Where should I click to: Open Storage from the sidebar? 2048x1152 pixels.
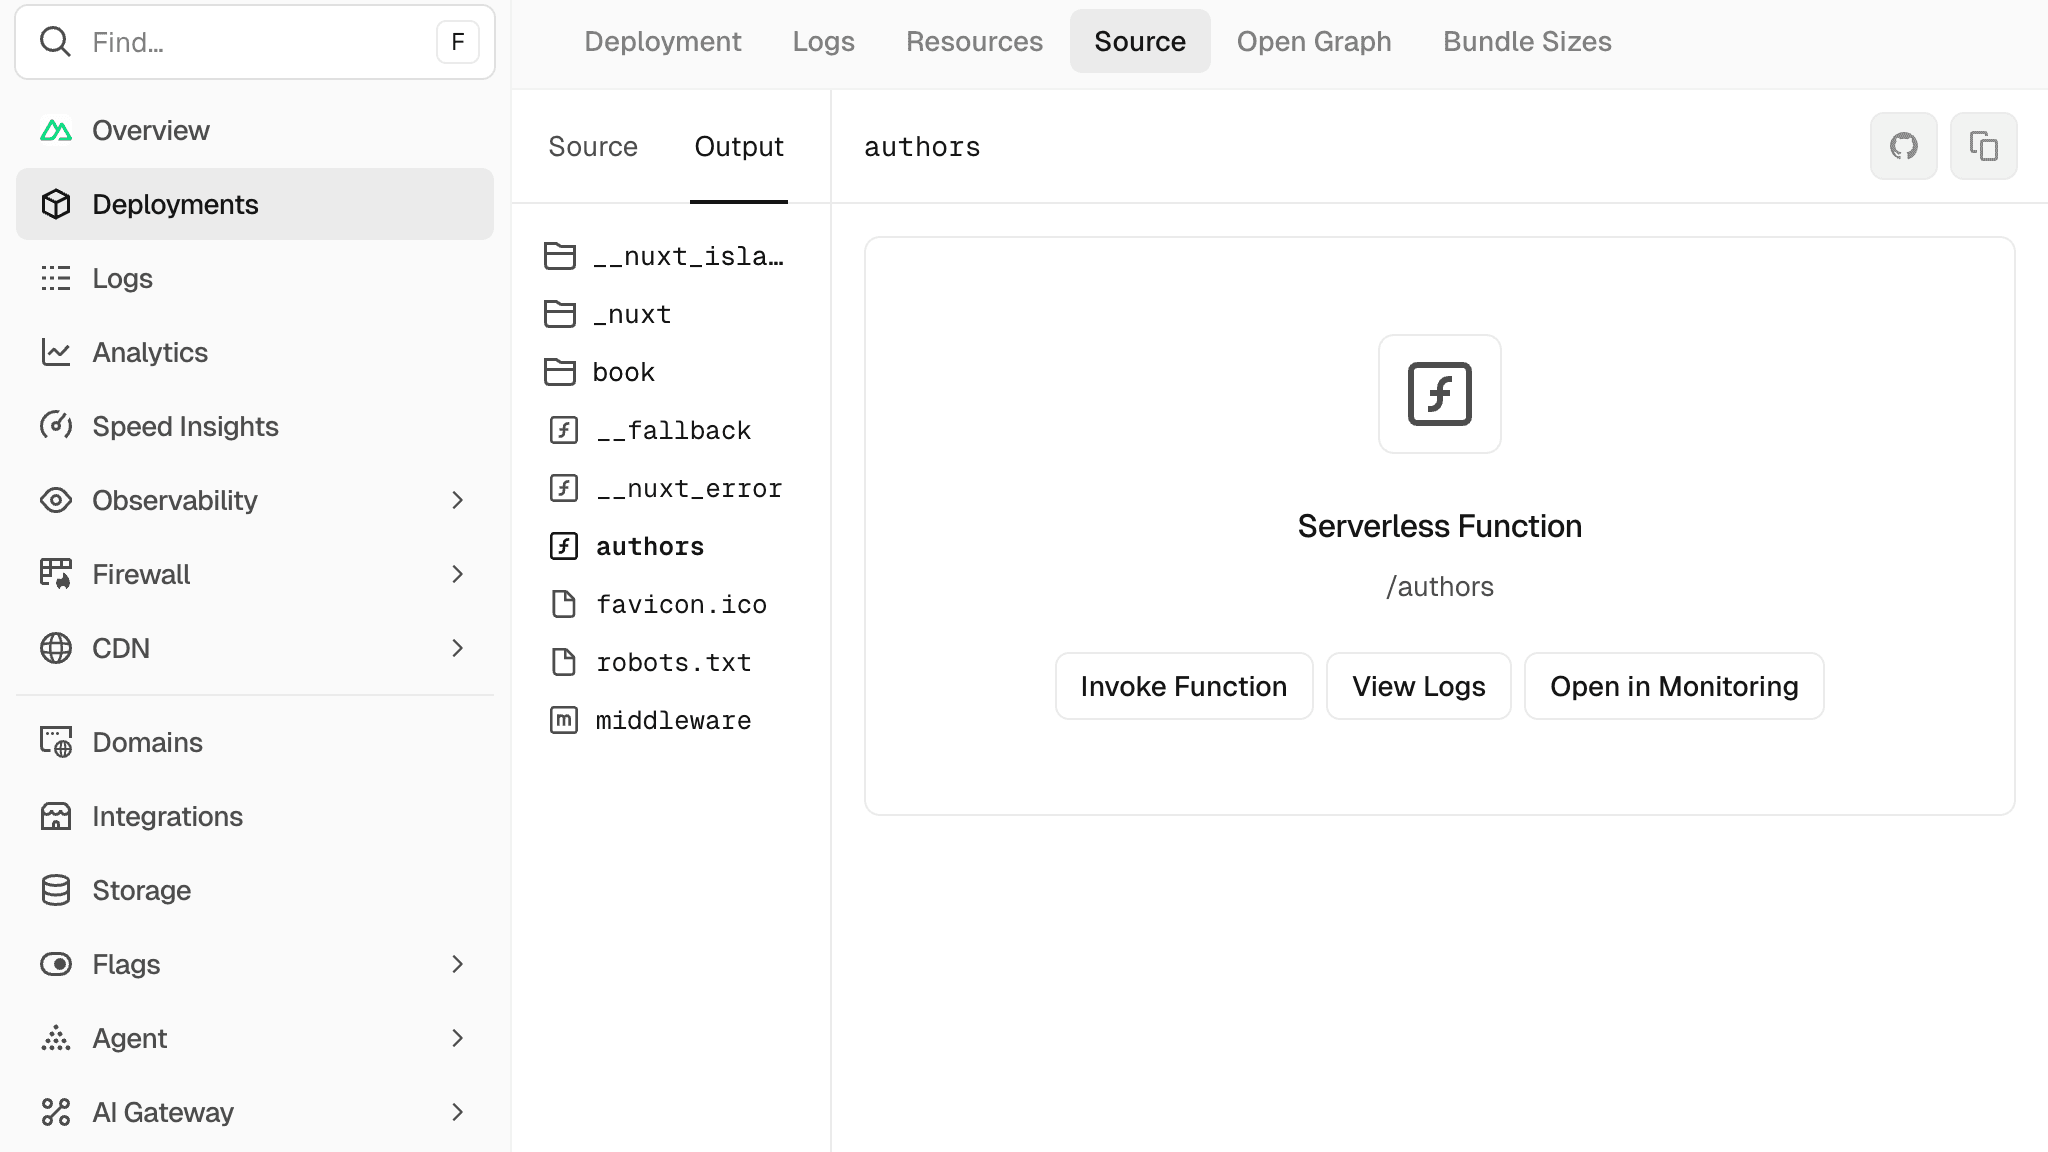coord(142,890)
